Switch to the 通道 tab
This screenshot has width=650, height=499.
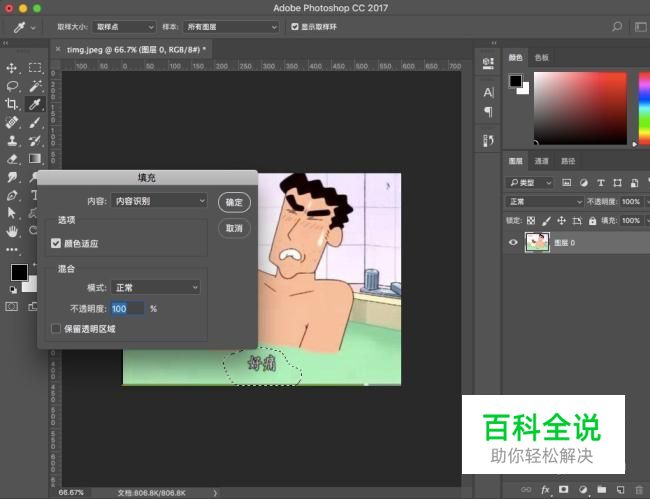[x=541, y=161]
